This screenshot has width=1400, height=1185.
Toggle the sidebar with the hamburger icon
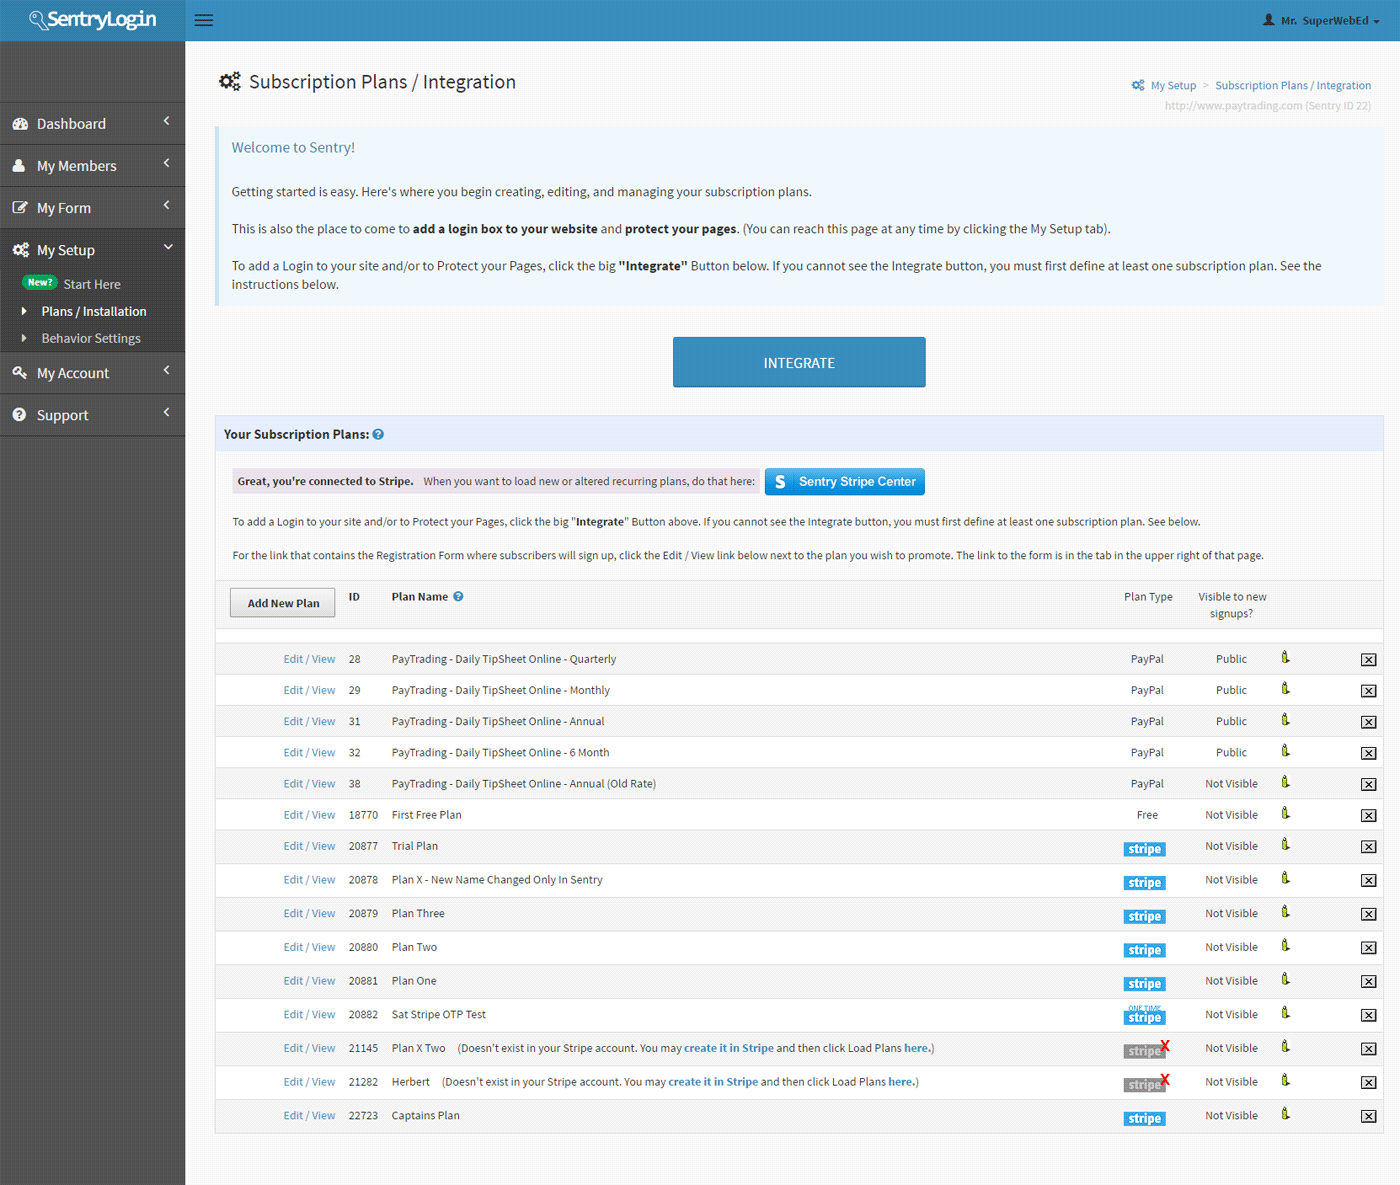pyautogui.click(x=204, y=20)
